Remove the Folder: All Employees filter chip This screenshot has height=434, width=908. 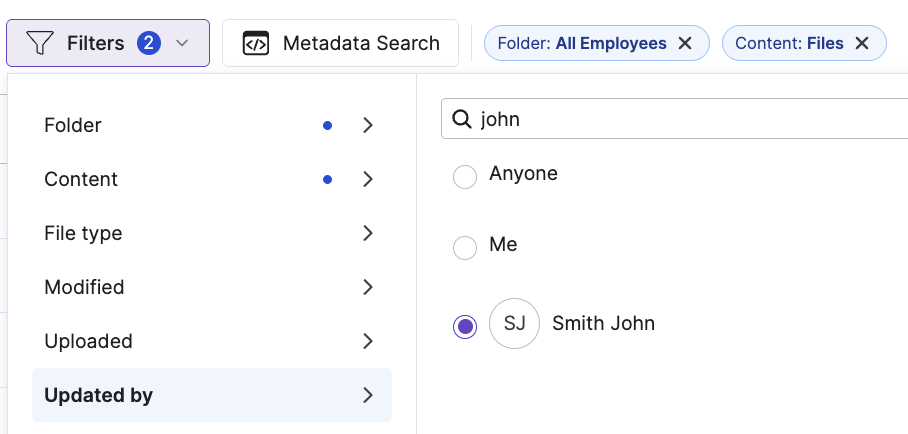point(685,43)
